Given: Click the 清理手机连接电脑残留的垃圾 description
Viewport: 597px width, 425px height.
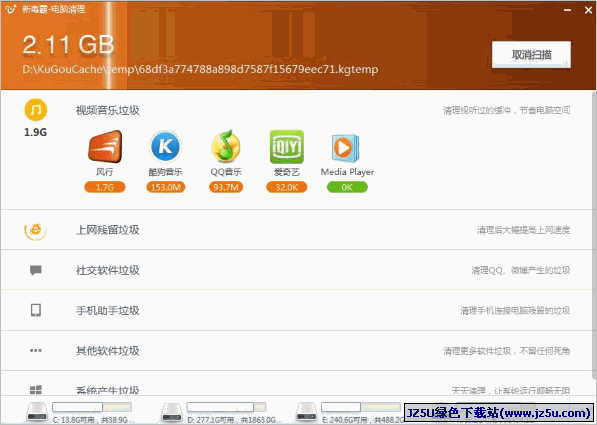Looking at the screenshot, I should pyautogui.click(x=515, y=310).
